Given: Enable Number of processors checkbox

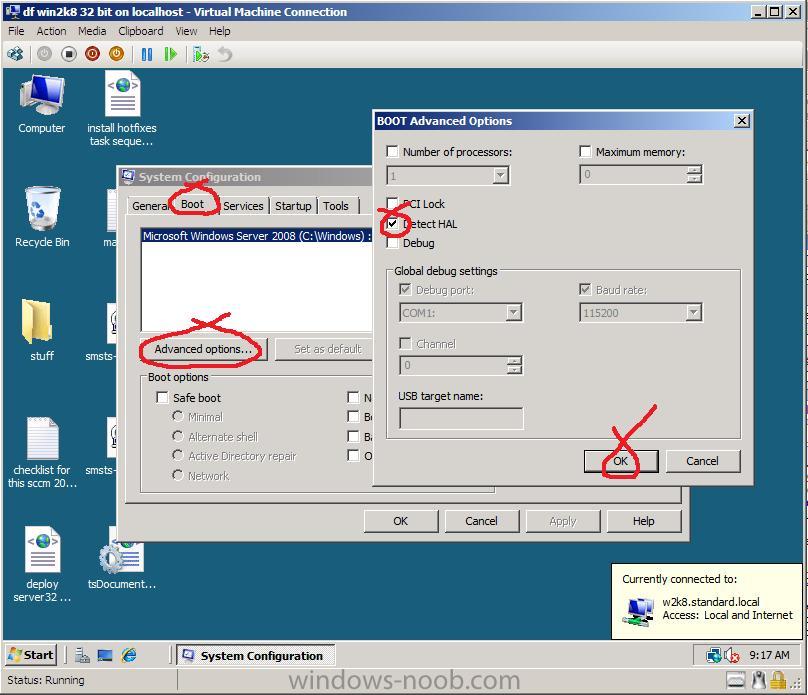Looking at the screenshot, I should [x=392, y=151].
